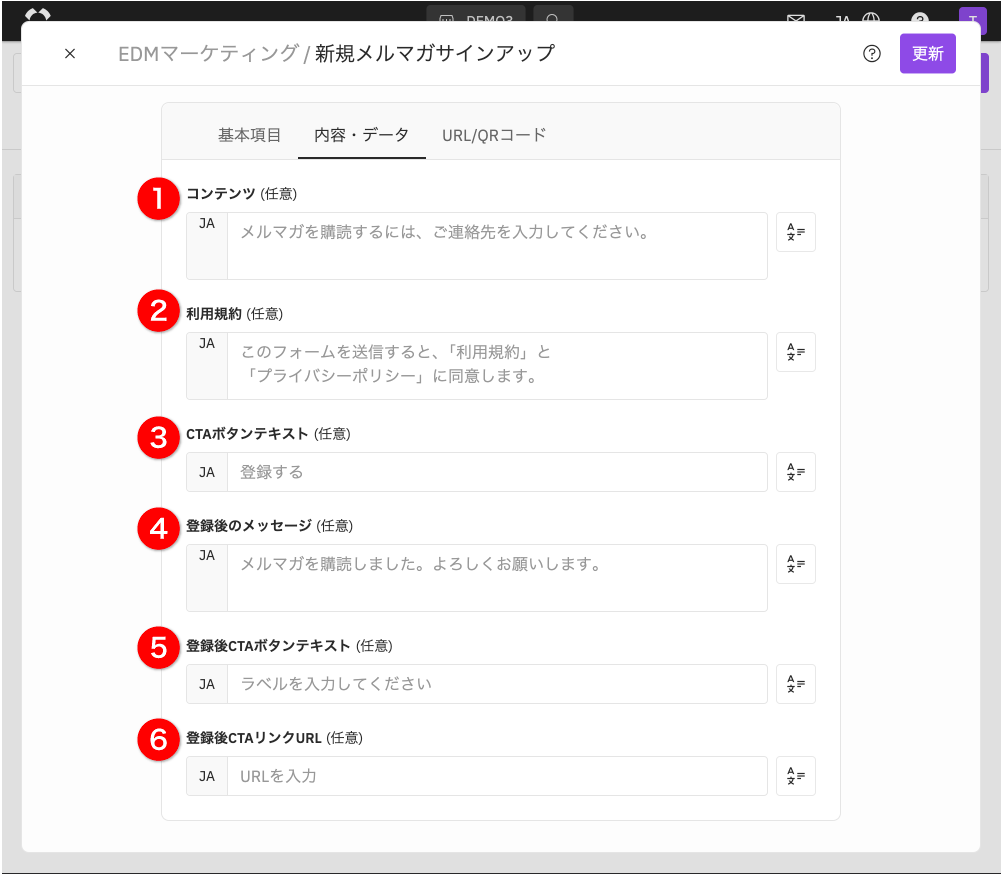
Task: Open translation options for 利用規約 field
Action: coord(796,352)
